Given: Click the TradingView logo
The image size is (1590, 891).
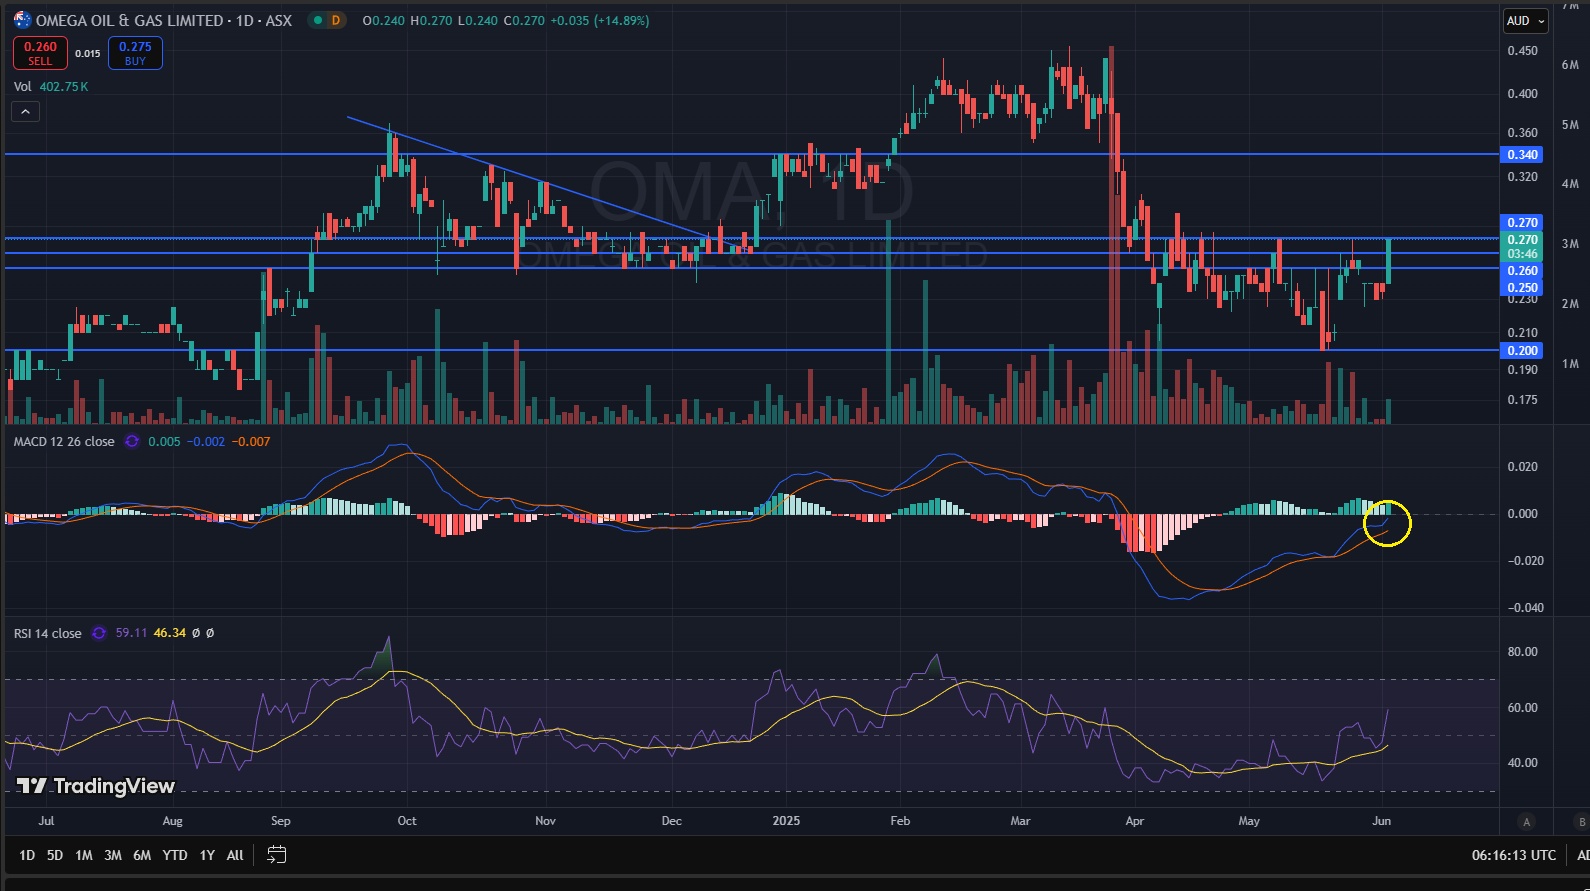Looking at the screenshot, I should click(x=96, y=786).
